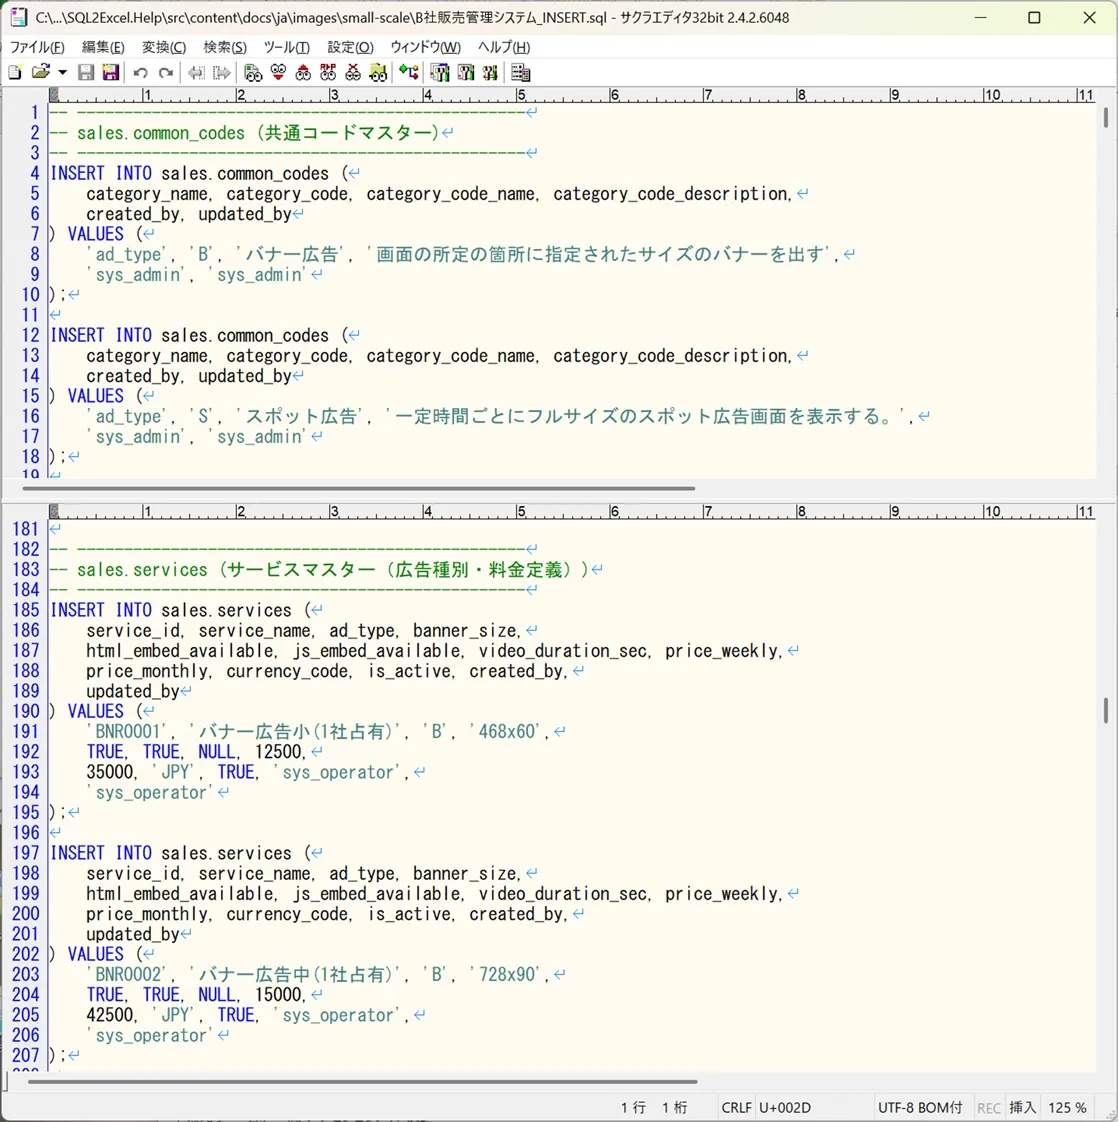Create a new file via toolbar icon
Image resolution: width=1118 pixels, height=1122 pixels.
pos(15,72)
